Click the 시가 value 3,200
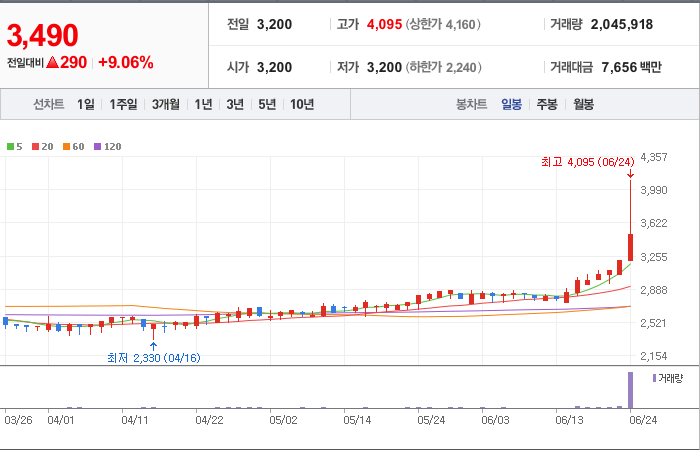The height and width of the screenshot is (450, 700). coord(275,67)
